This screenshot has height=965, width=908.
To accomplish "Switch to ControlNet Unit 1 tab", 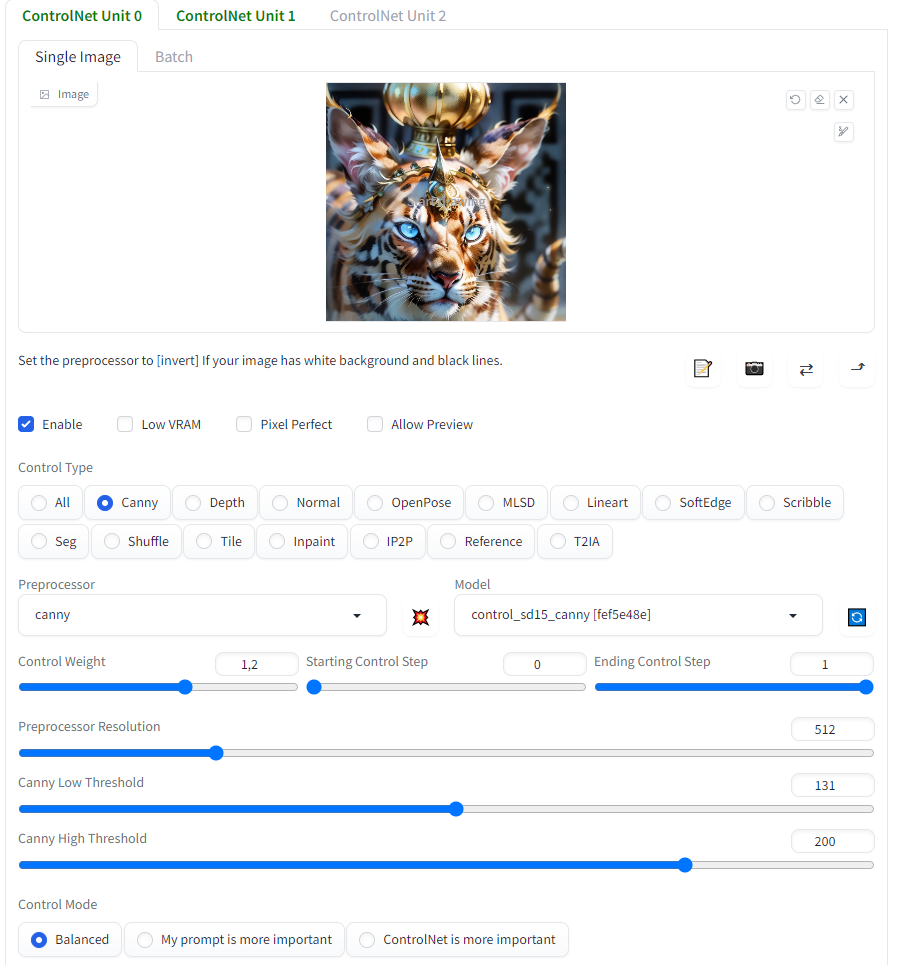I will tap(235, 16).
